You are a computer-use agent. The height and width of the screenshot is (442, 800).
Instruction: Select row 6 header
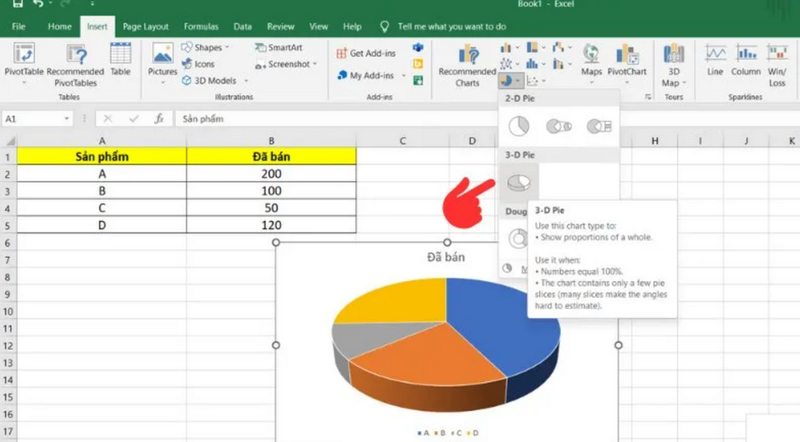[x=8, y=242]
